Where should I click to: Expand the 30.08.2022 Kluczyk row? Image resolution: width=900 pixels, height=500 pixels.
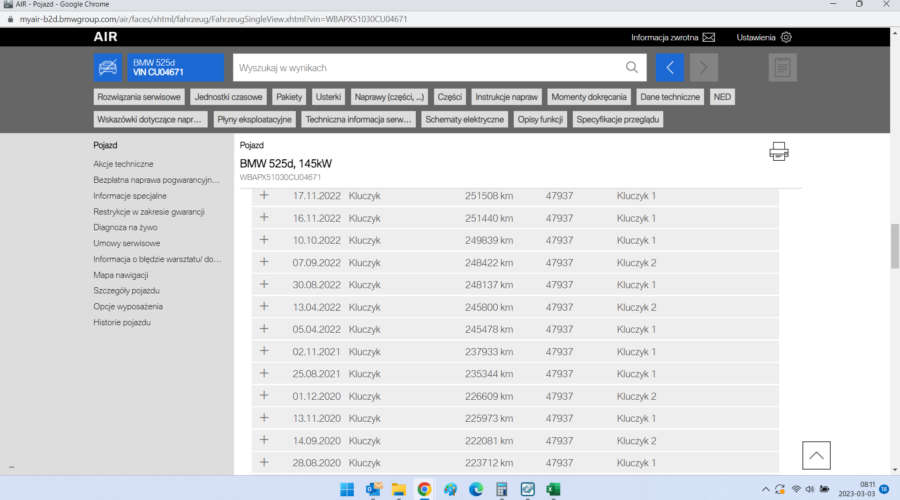coord(264,284)
